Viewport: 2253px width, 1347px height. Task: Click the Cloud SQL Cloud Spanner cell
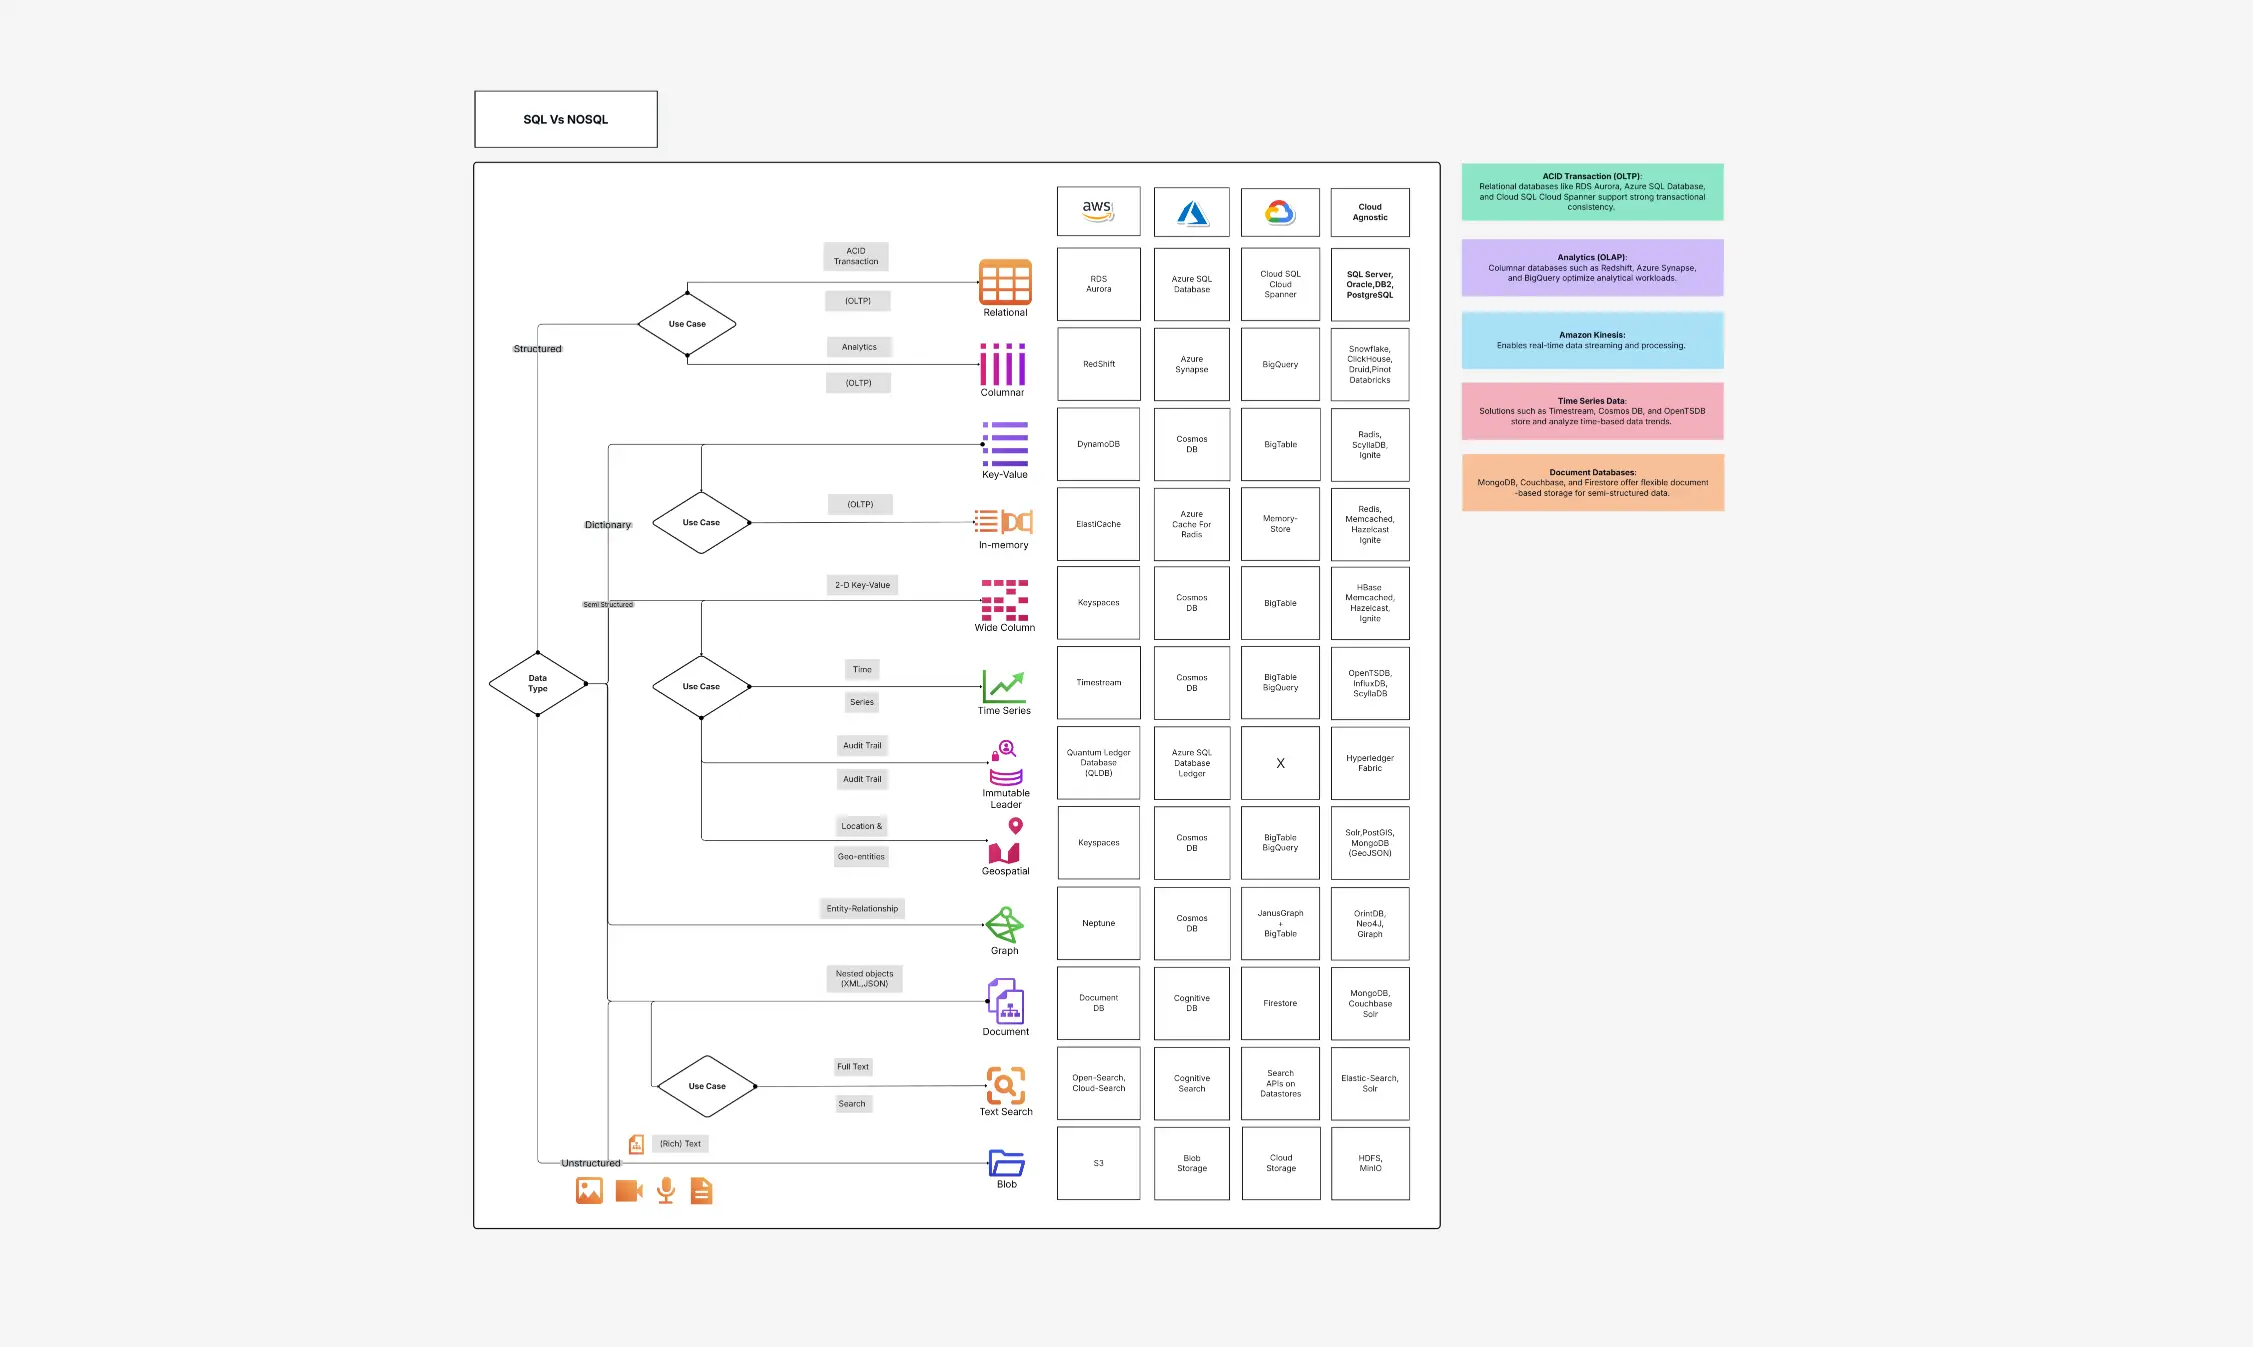coord(1280,284)
